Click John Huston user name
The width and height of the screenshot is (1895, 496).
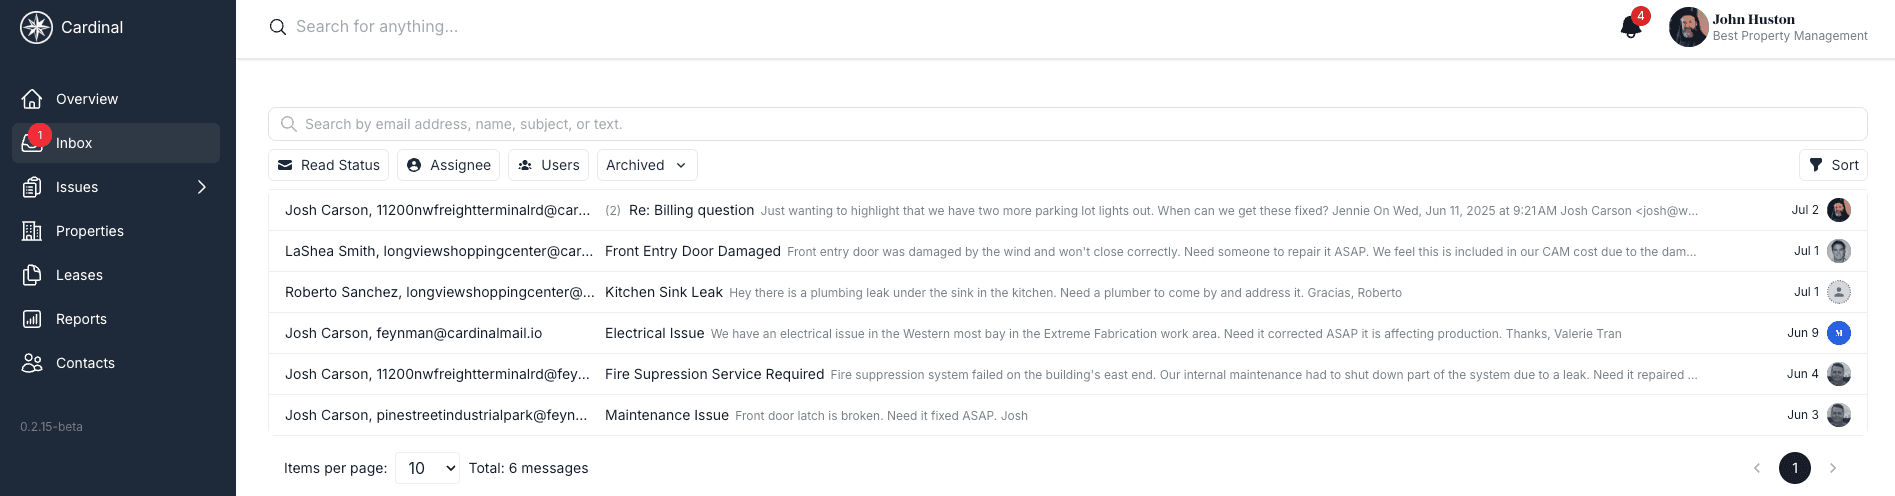[1753, 19]
